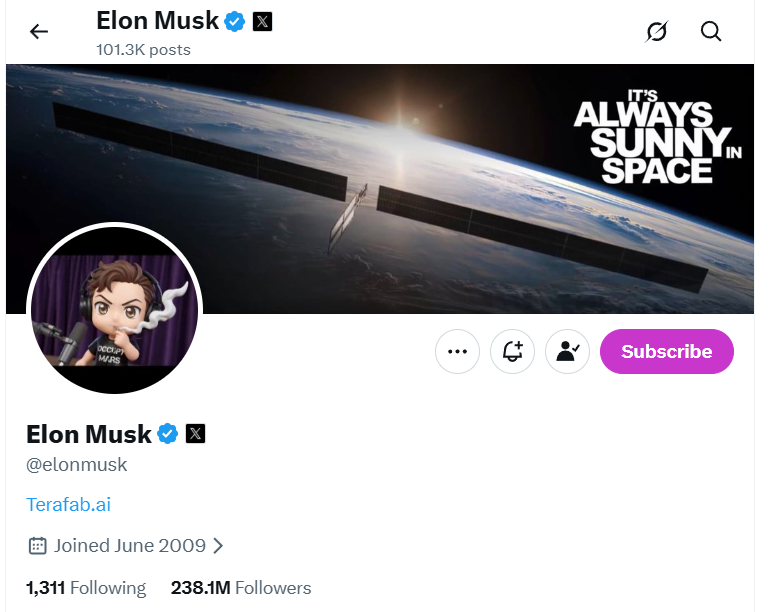Screen dimensions: 771x612
Task: Open the Terafab.ai link
Action: pos(68,505)
